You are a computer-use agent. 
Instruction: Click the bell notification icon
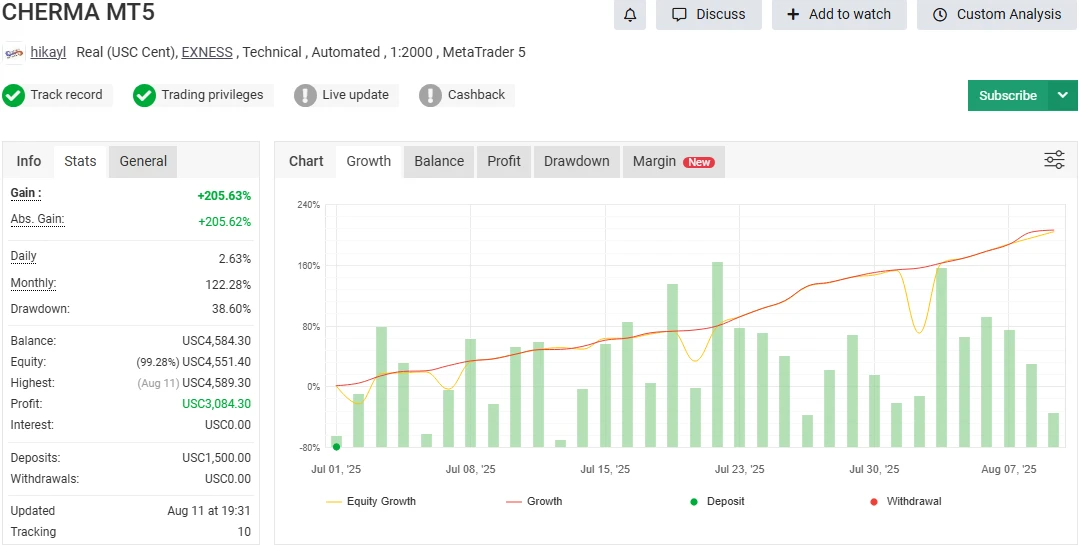(630, 15)
